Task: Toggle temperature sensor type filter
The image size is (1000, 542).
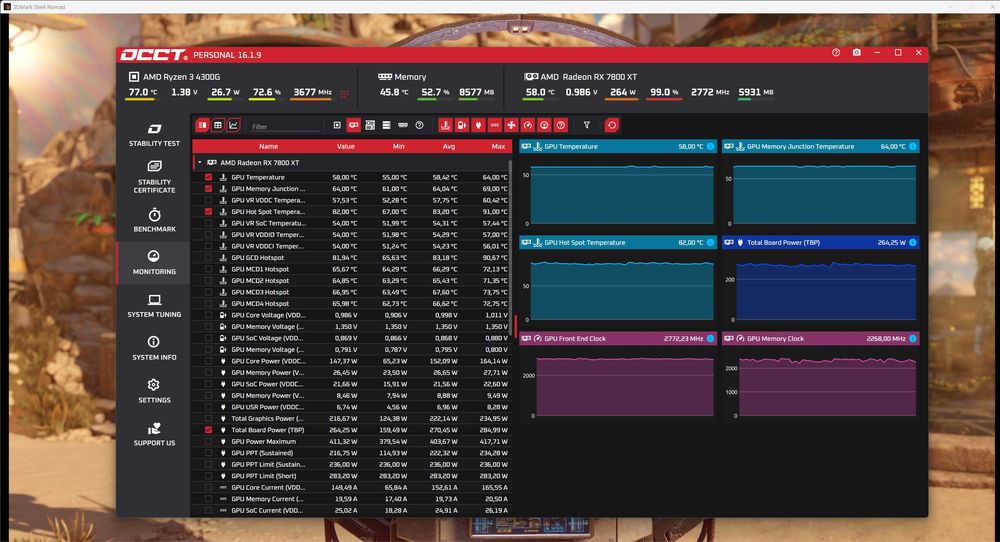Action: click(445, 126)
